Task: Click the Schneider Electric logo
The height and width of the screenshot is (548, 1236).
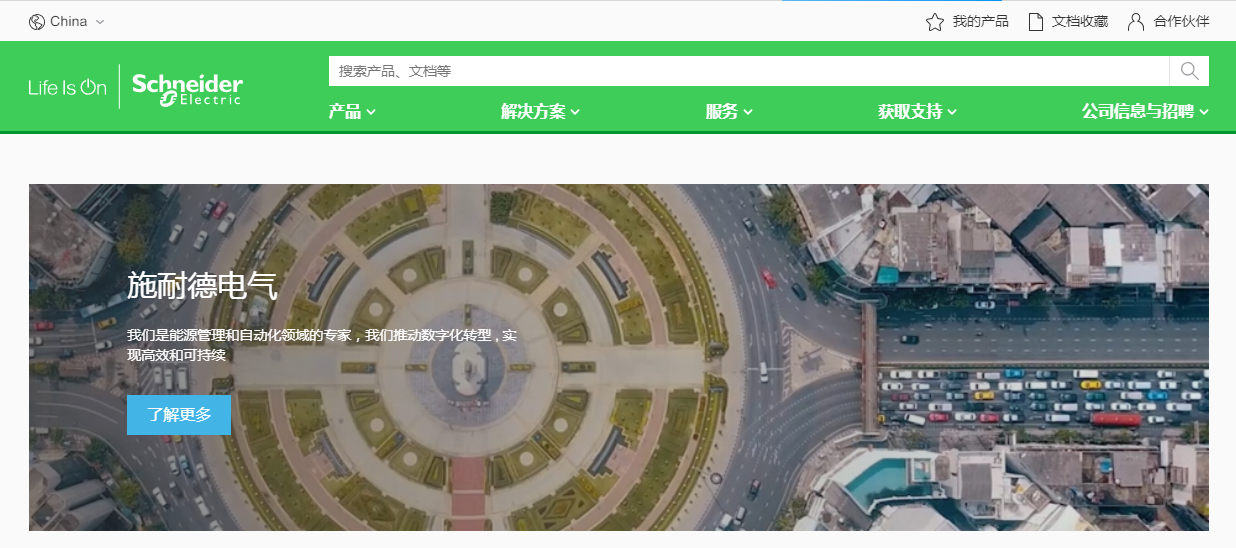Action: coord(187,88)
